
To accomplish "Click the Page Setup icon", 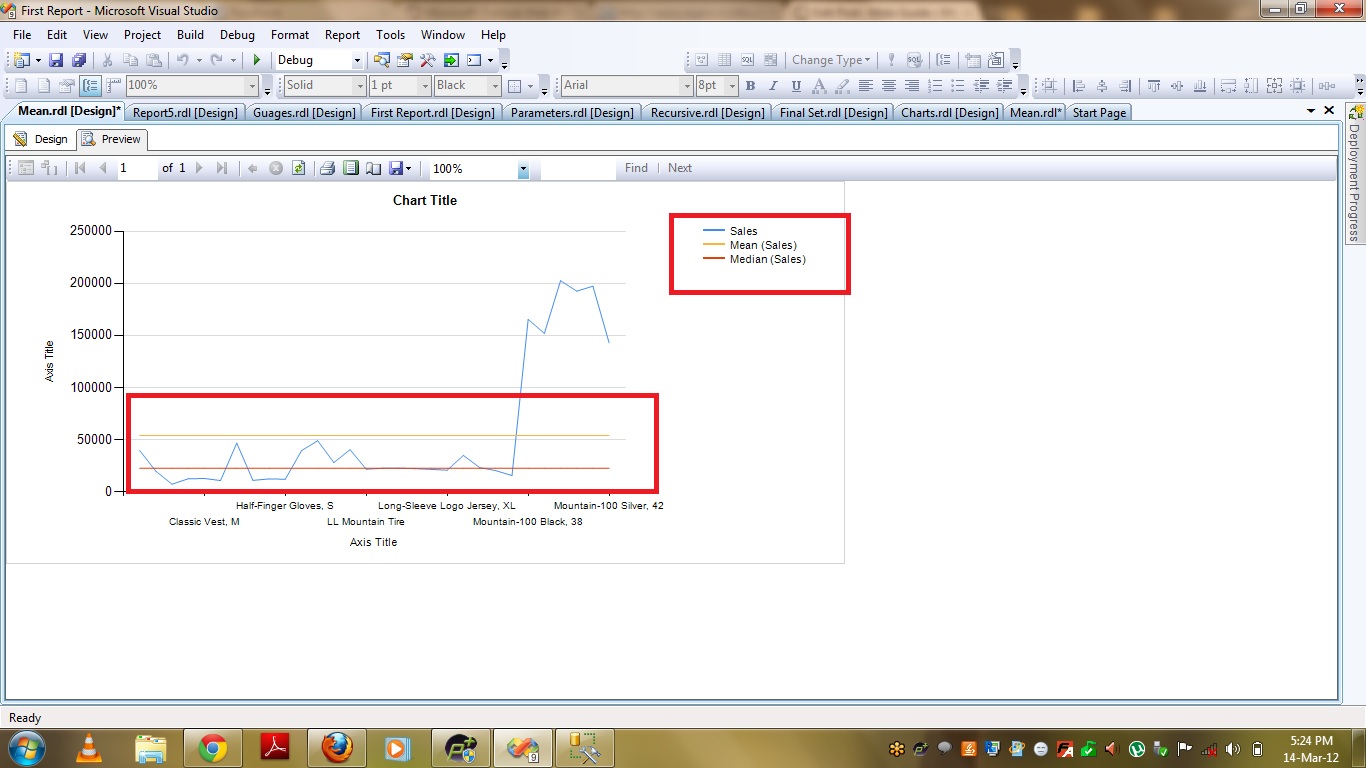I will pyautogui.click(x=373, y=168).
